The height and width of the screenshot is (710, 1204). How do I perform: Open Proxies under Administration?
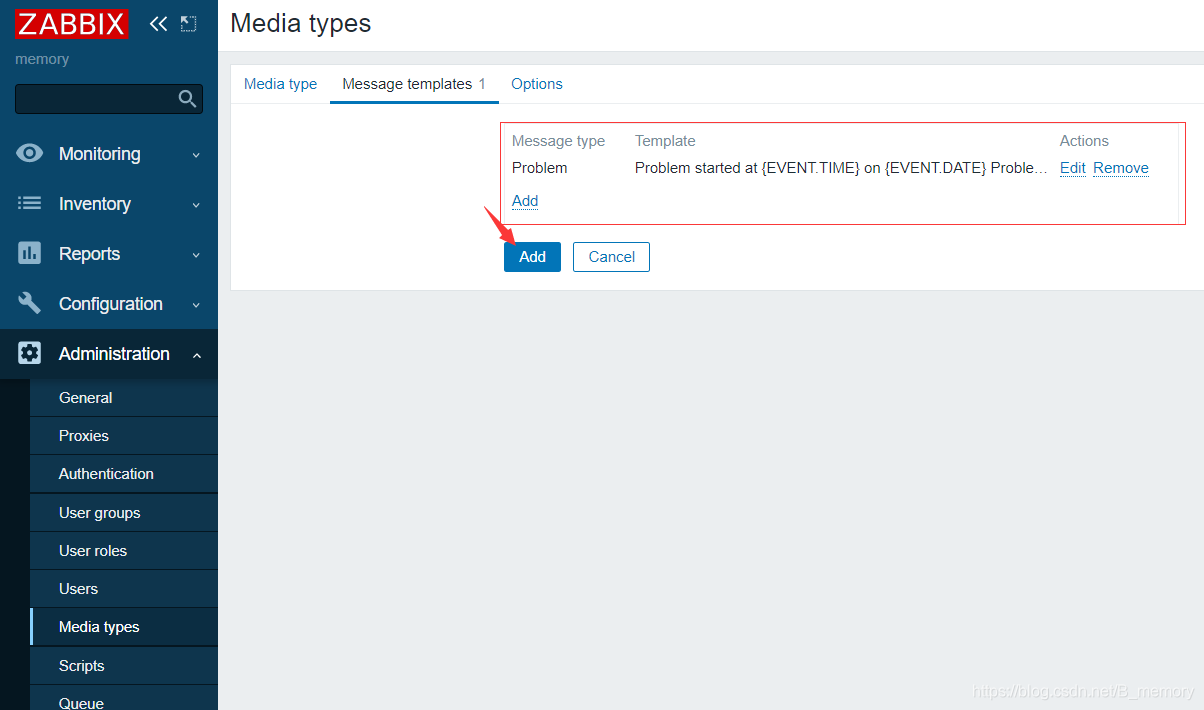pos(124,436)
